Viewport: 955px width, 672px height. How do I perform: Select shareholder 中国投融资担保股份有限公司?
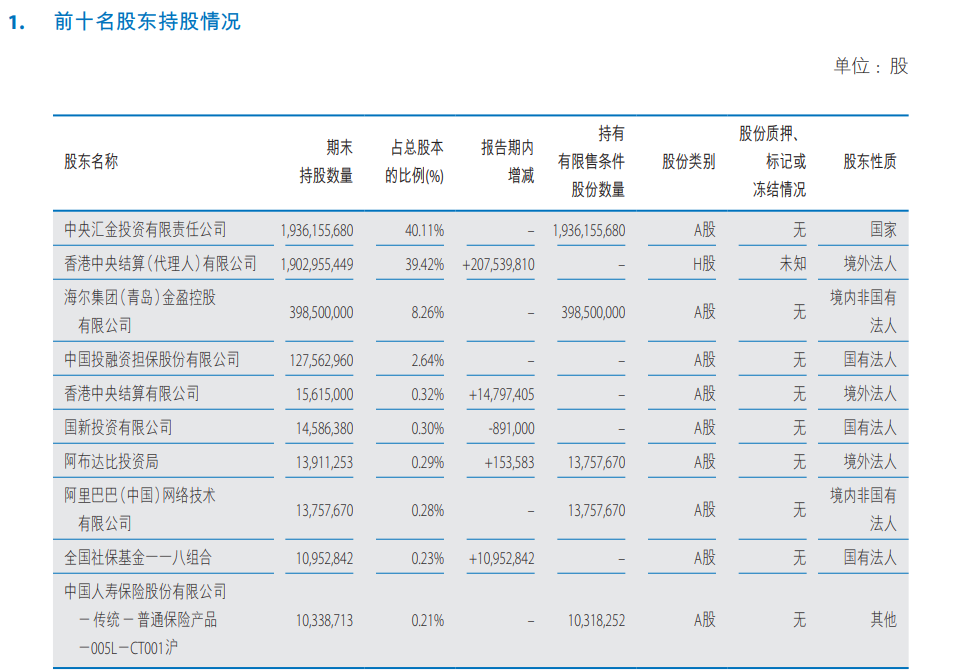click(x=152, y=359)
